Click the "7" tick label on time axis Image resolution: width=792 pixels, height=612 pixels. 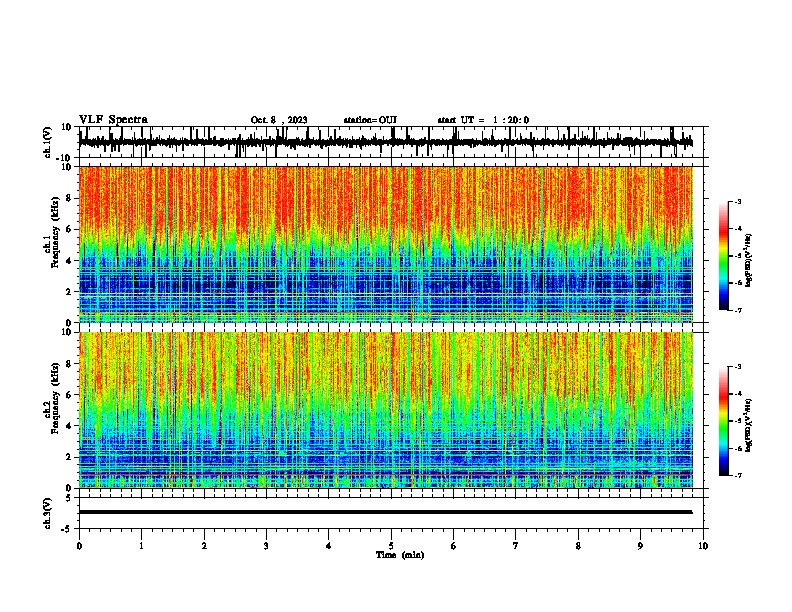click(x=516, y=546)
